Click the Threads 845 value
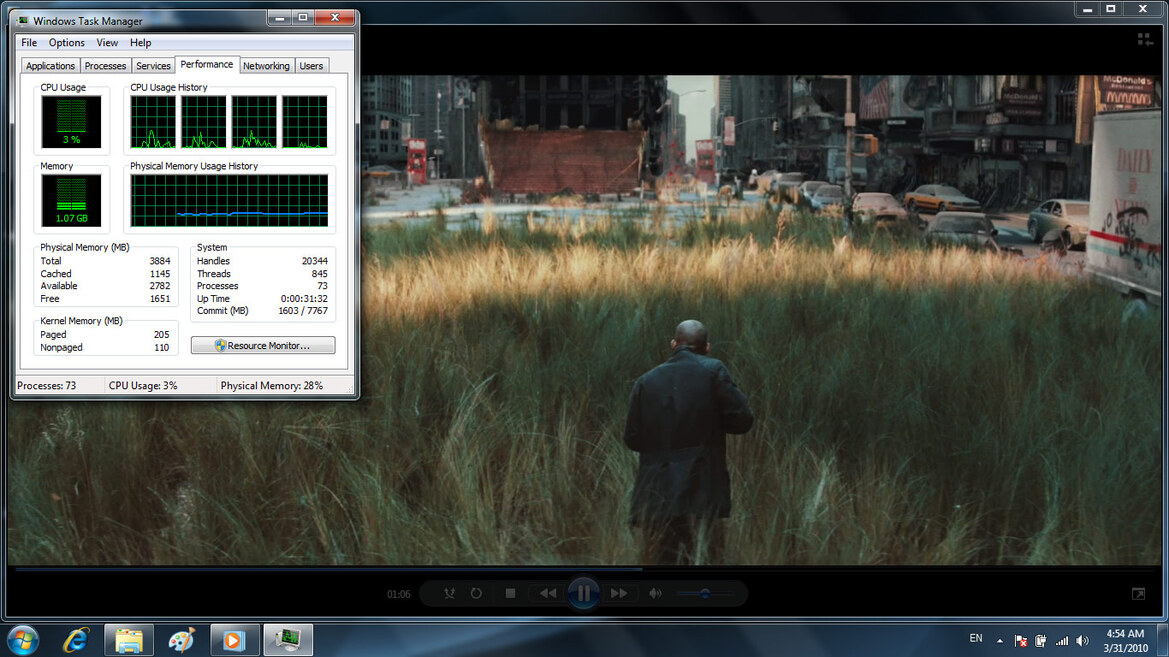Viewport: 1169px width, 657px height. (320, 274)
